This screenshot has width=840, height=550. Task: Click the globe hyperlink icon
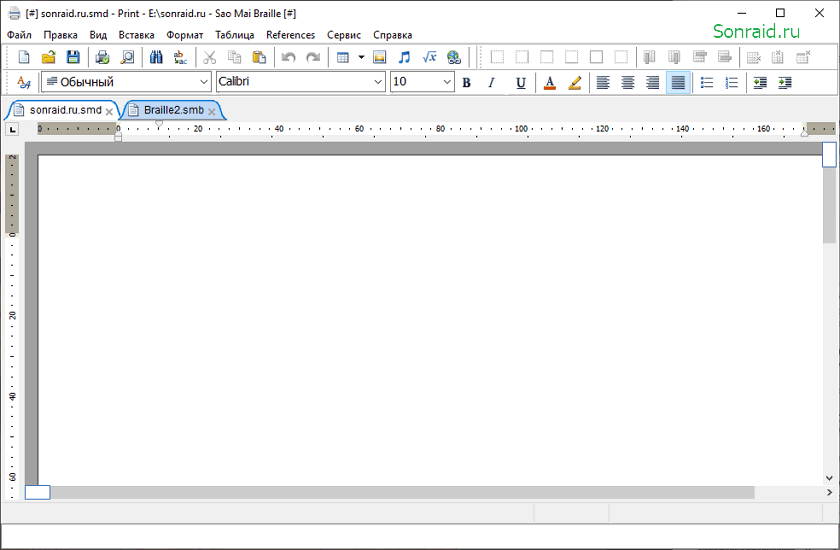tap(454, 57)
